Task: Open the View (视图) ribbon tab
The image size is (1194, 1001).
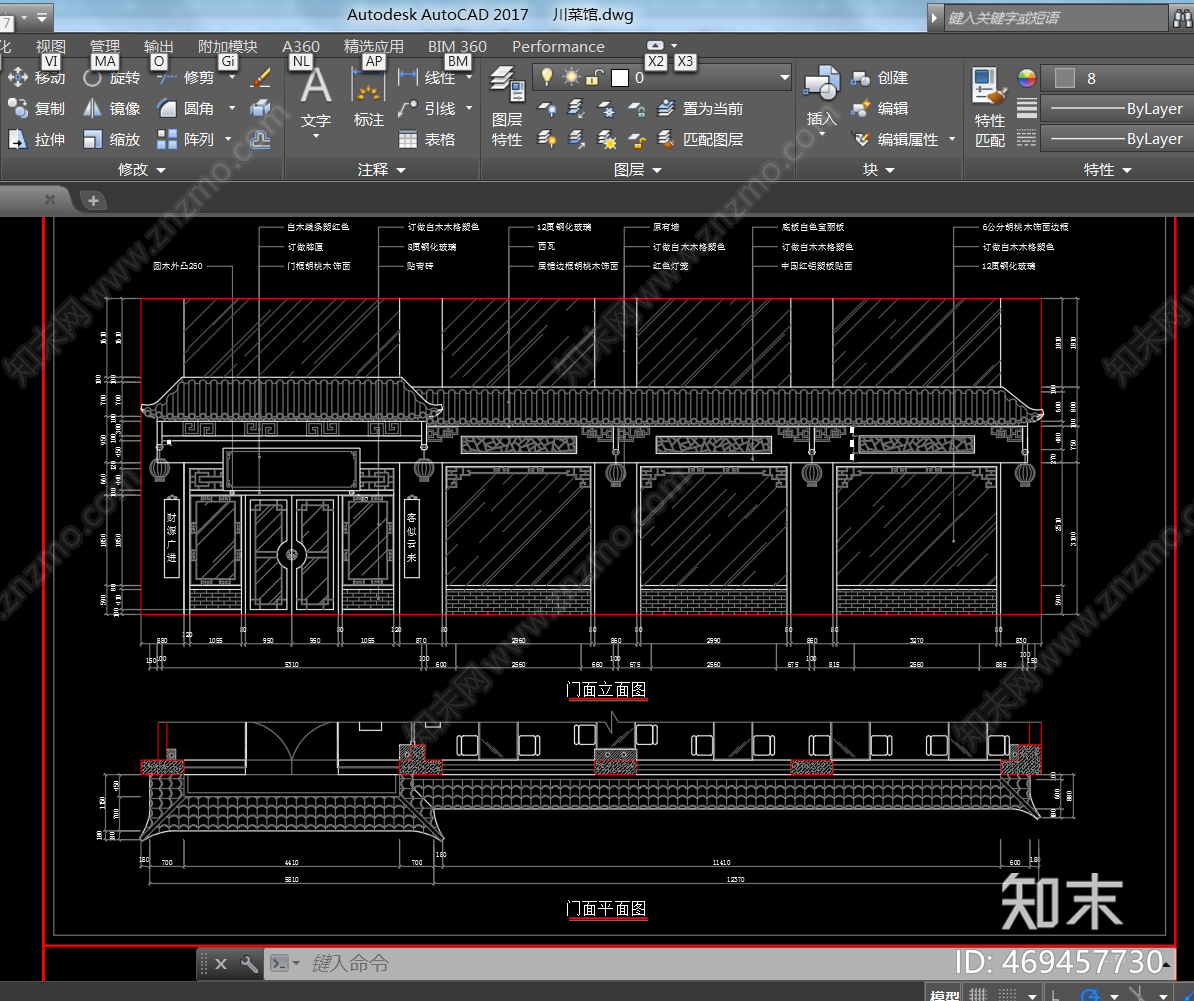Action: pos(51,46)
